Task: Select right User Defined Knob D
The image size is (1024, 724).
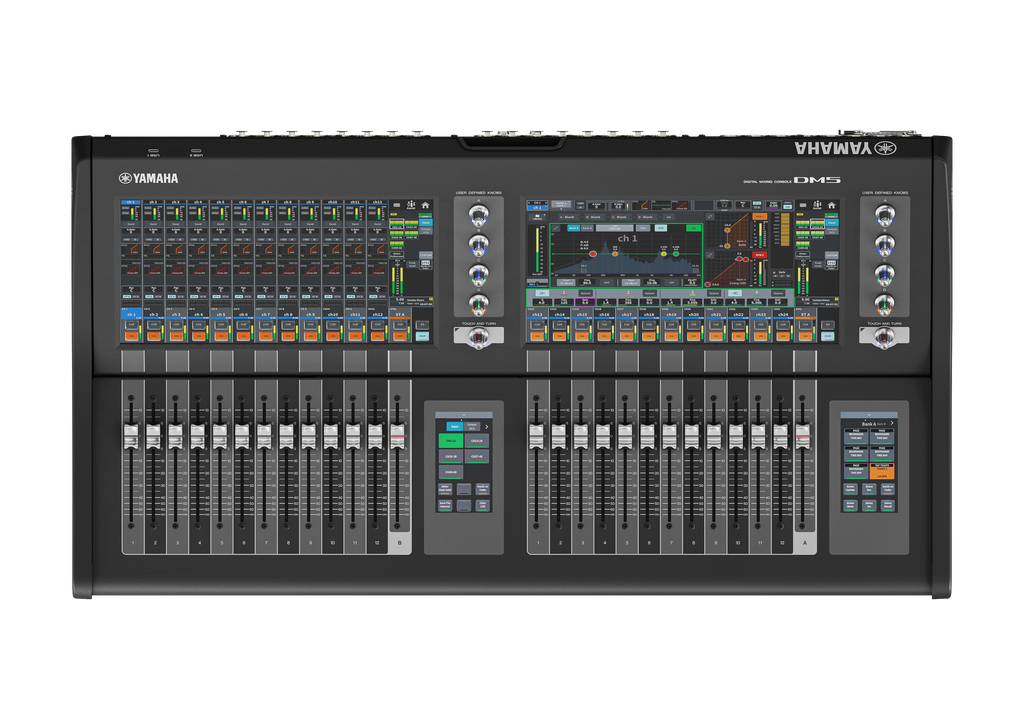Action: [885, 304]
